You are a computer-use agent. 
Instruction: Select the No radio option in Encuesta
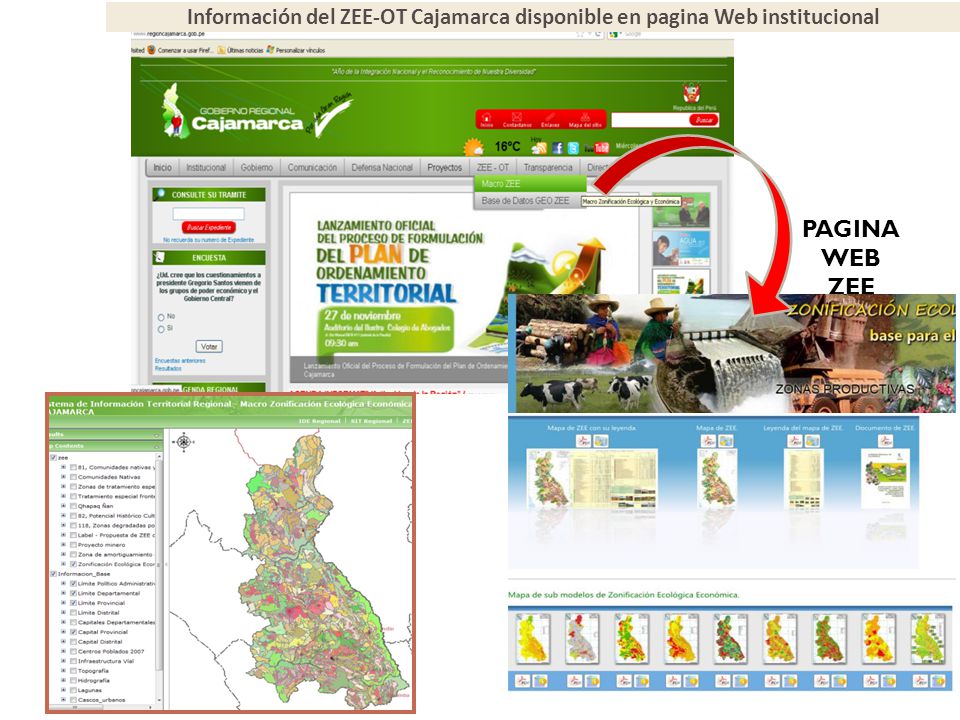click(x=161, y=317)
